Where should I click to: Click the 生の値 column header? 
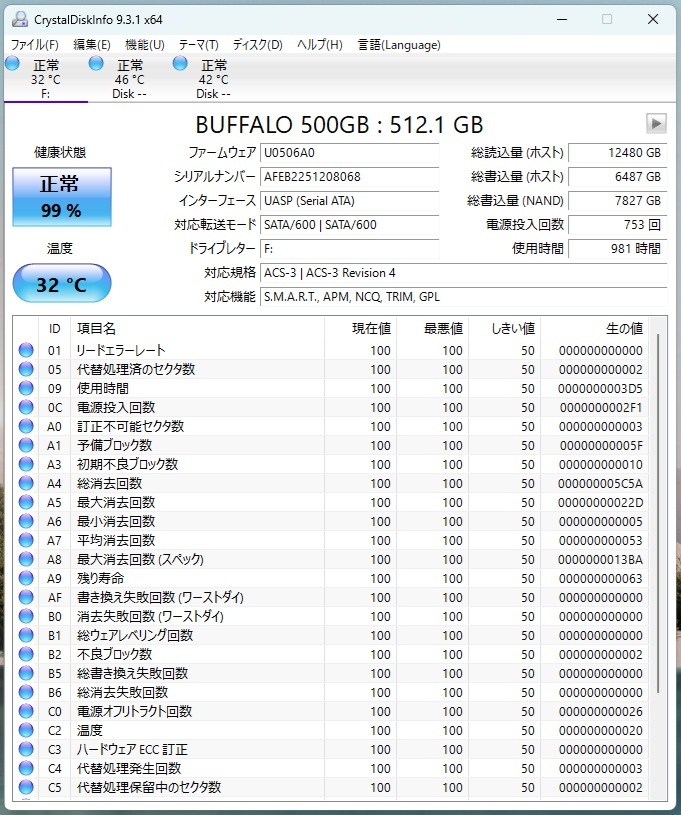[595, 328]
